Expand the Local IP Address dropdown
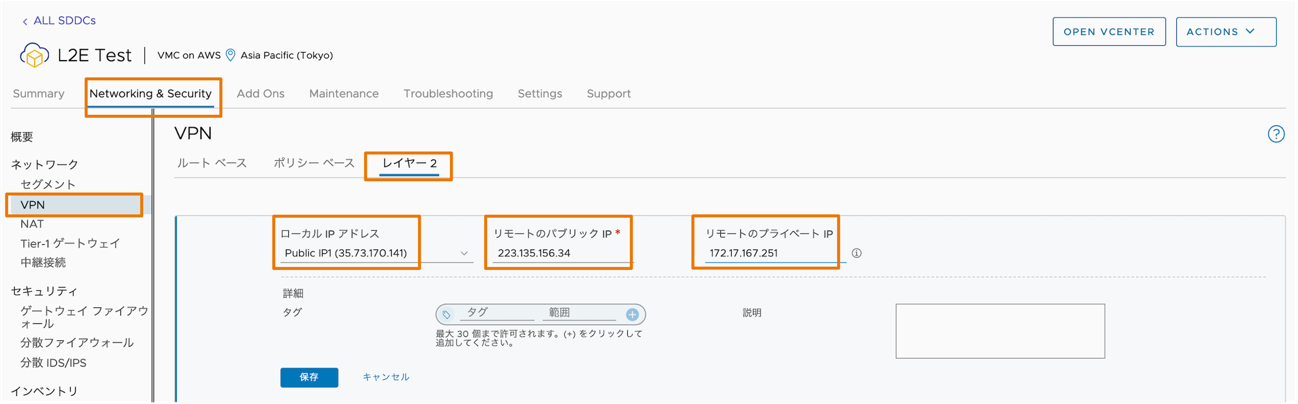This screenshot has height=404, width=1298. [464, 254]
